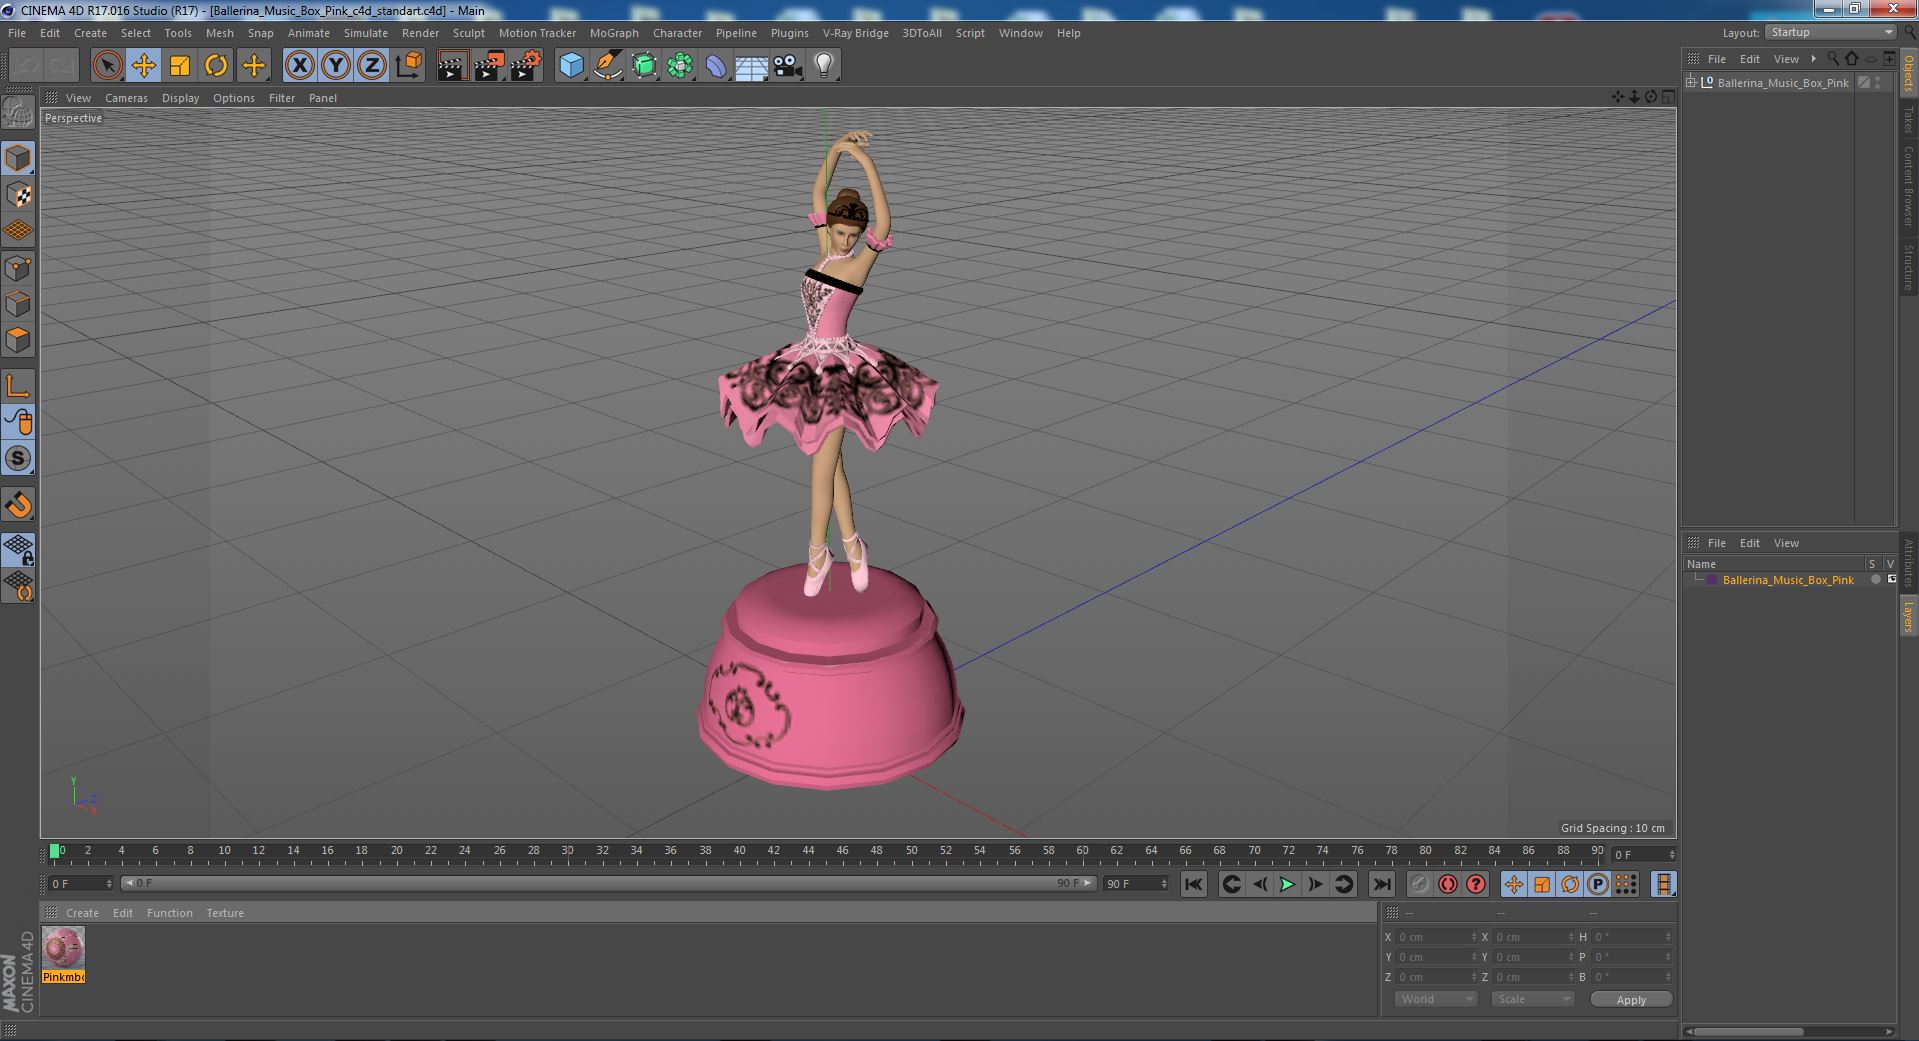Select Ballerina_Music_Box_Pink layer row
This screenshot has height=1041, width=1919.
click(x=1789, y=580)
